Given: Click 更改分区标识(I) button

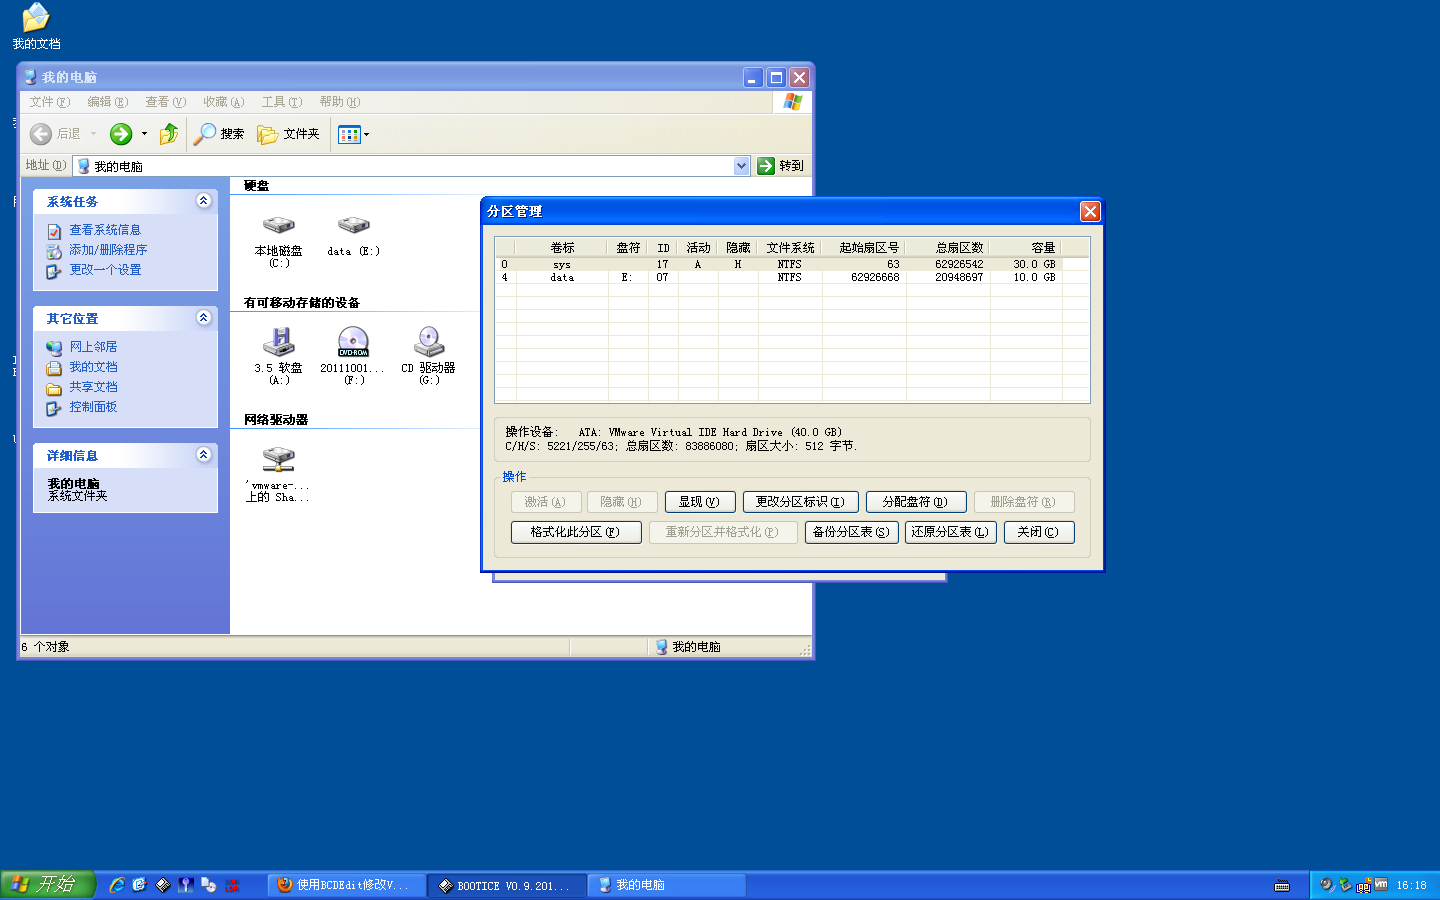Looking at the screenshot, I should [x=800, y=502].
